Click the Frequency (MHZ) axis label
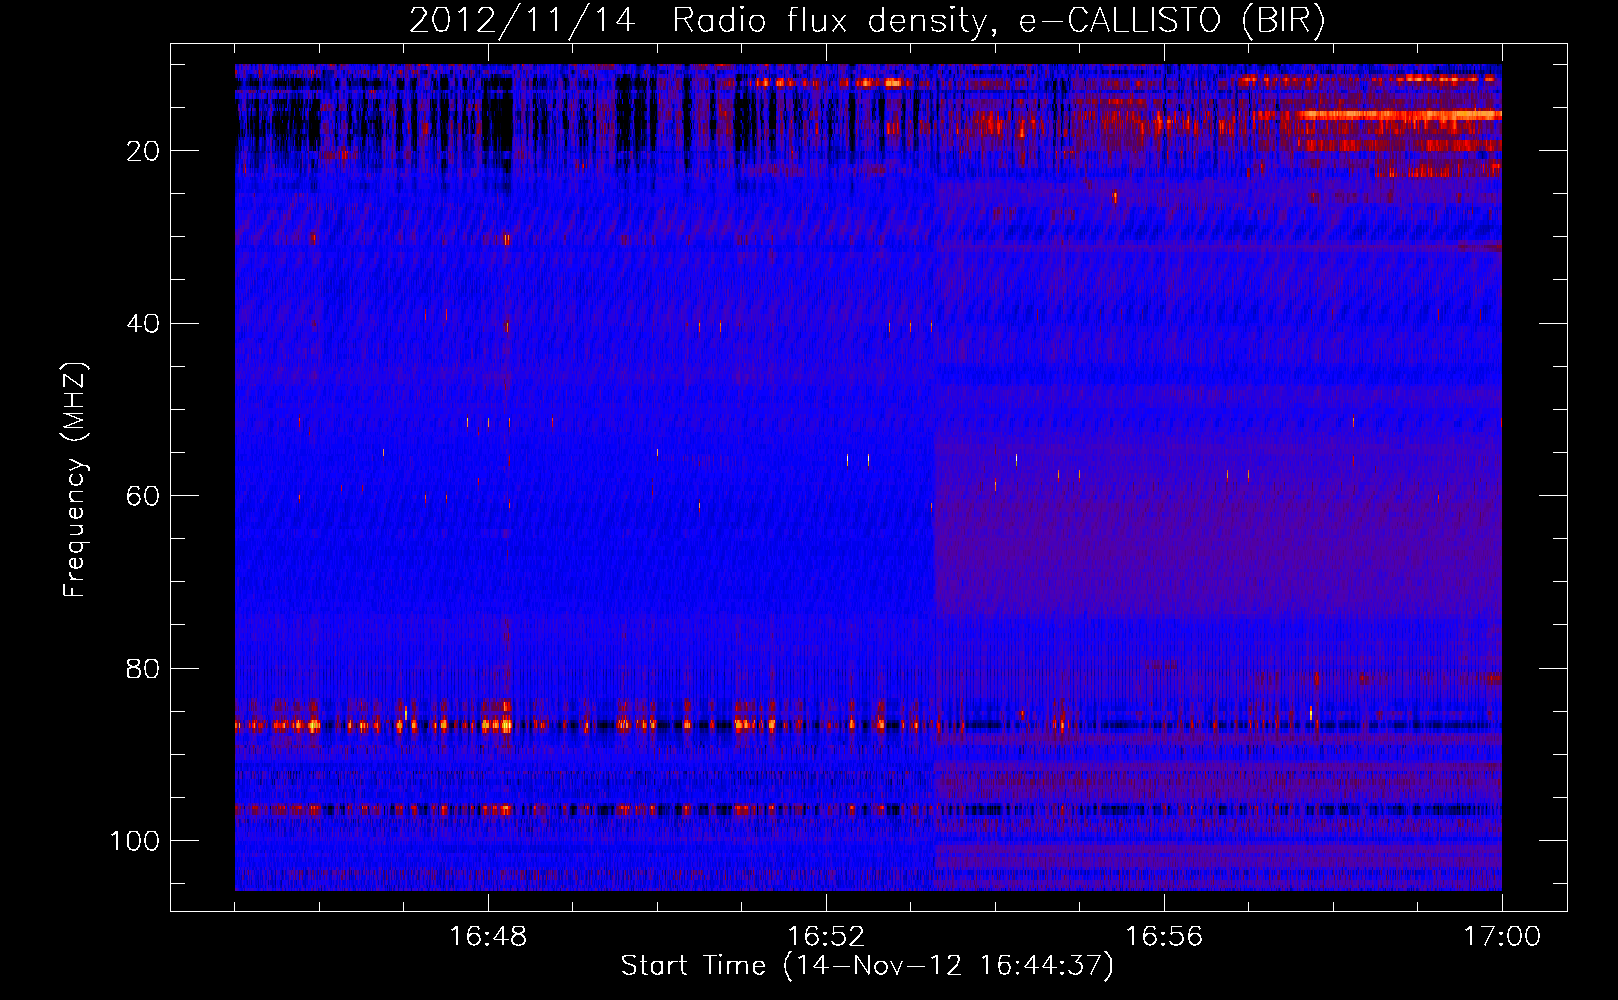The width and height of the screenshot is (1618, 1000). [x=75, y=480]
